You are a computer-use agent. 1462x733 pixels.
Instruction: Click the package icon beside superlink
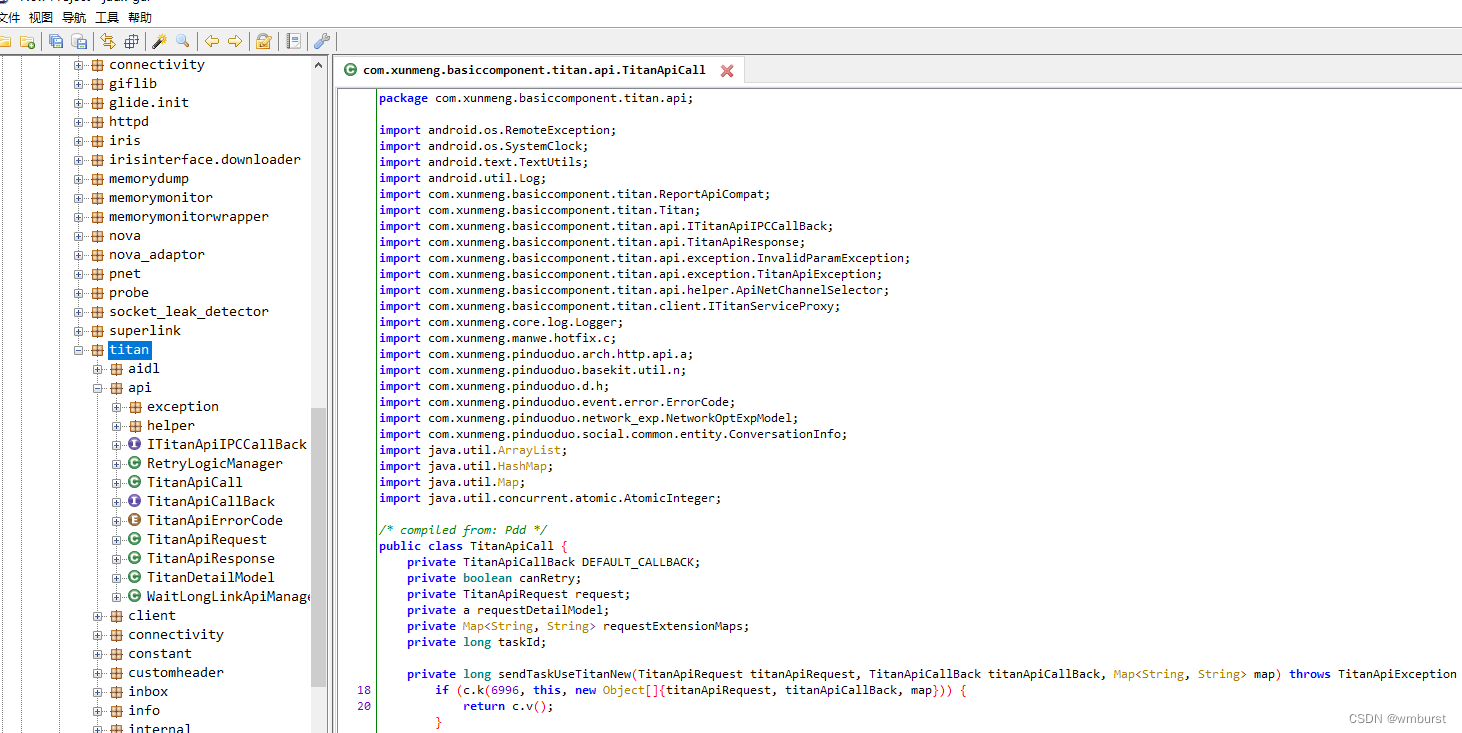coord(97,331)
